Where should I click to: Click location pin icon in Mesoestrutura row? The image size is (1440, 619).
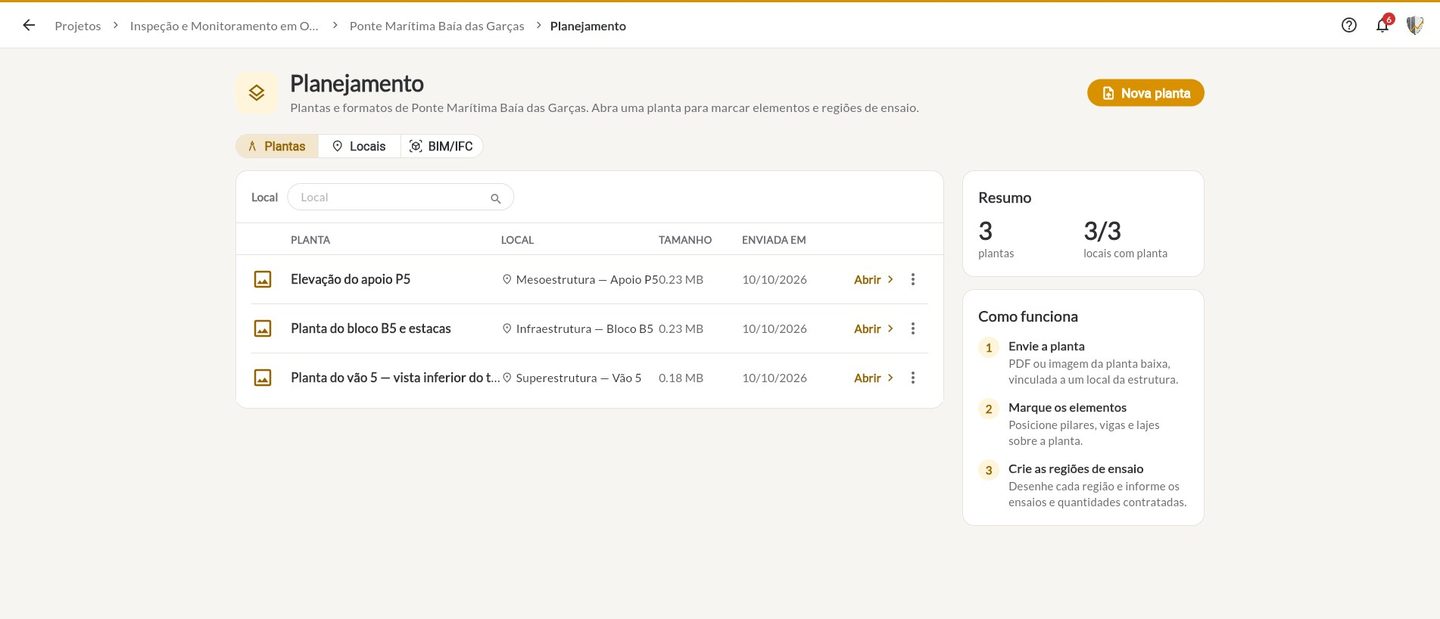[x=507, y=280]
